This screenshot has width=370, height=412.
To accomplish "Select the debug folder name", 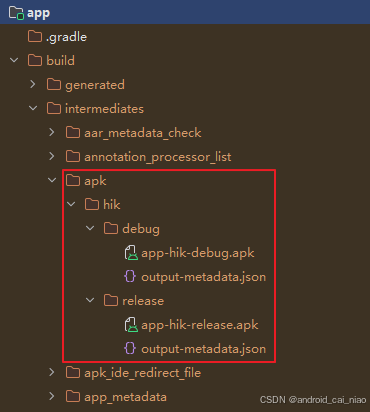I will [x=141, y=229].
